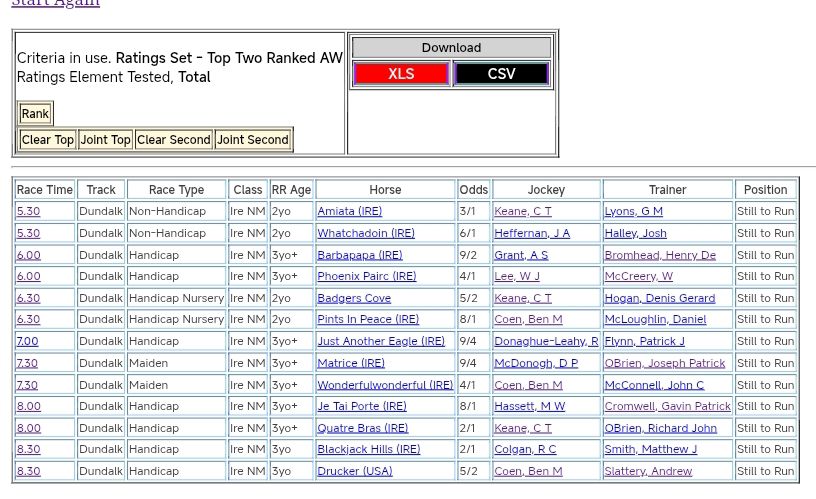The width and height of the screenshot is (816, 499).
Task: View trainer Cromwell, Gavin Patrick
Action: point(667,406)
